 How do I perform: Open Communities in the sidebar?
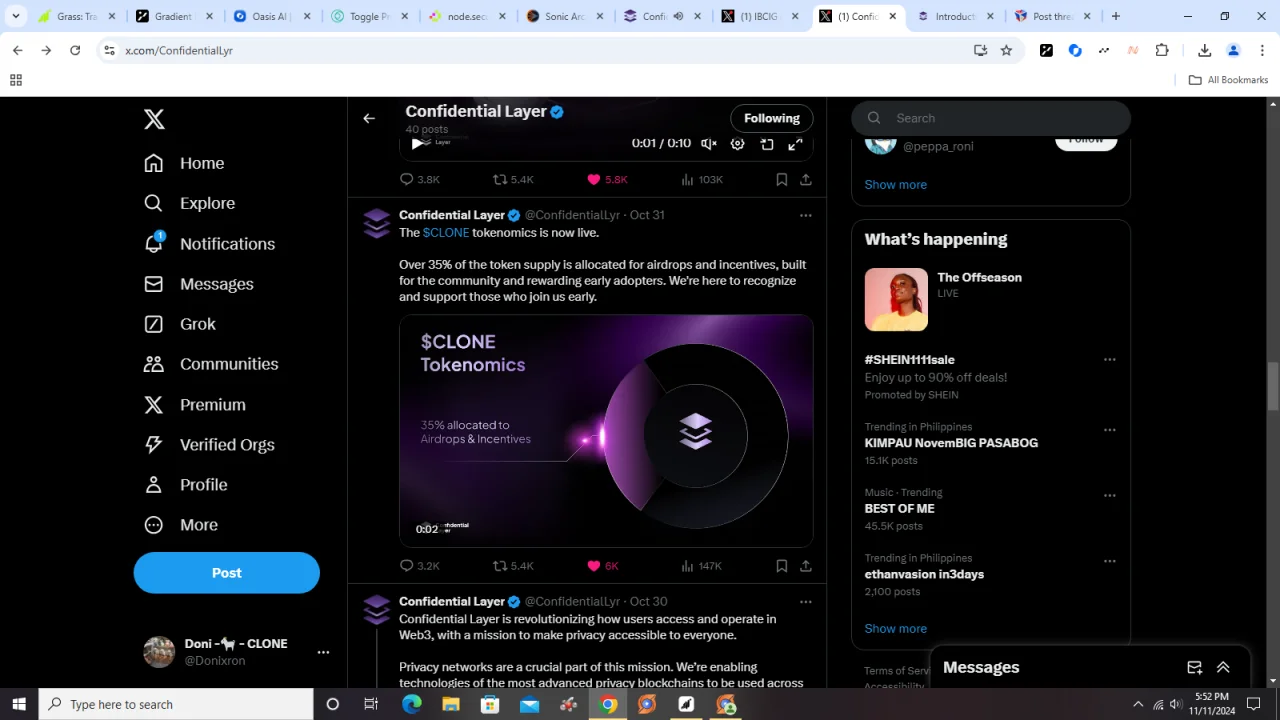(x=211, y=364)
